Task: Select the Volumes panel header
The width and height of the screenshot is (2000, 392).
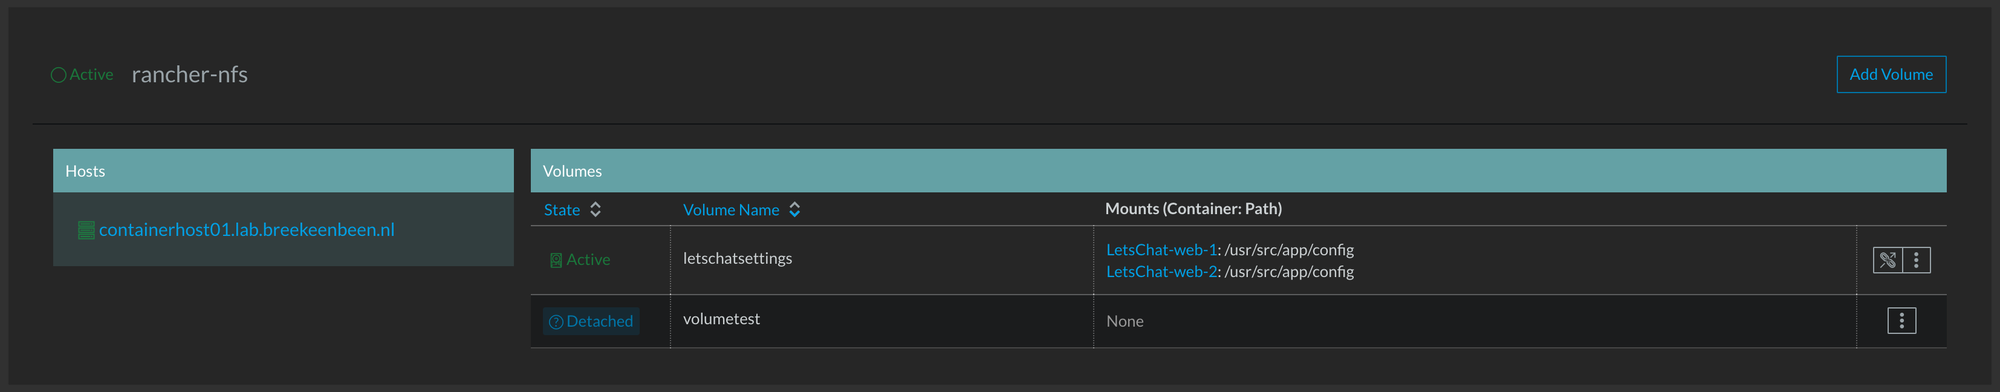Action: [1238, 171]
